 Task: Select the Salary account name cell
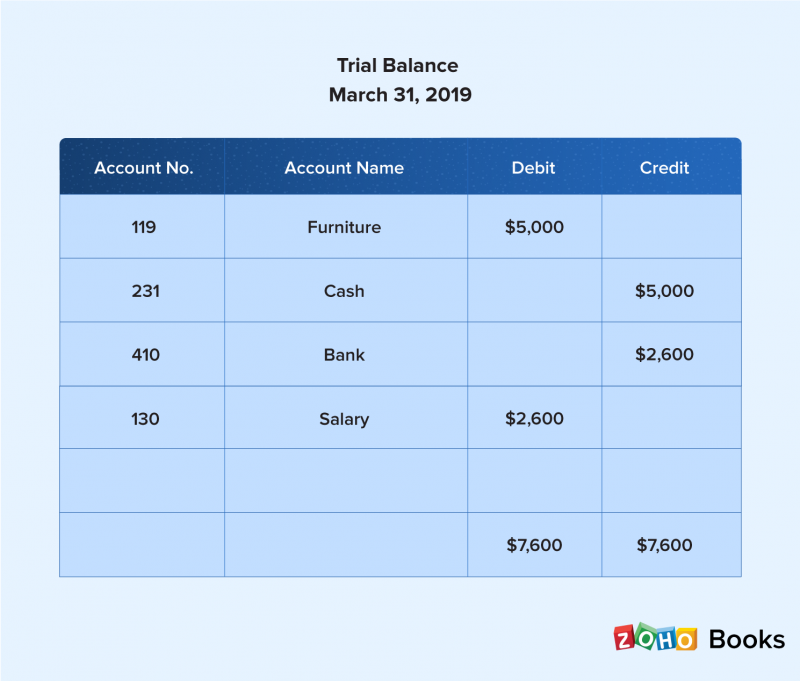pyautogui.click(x=346, y=417)
